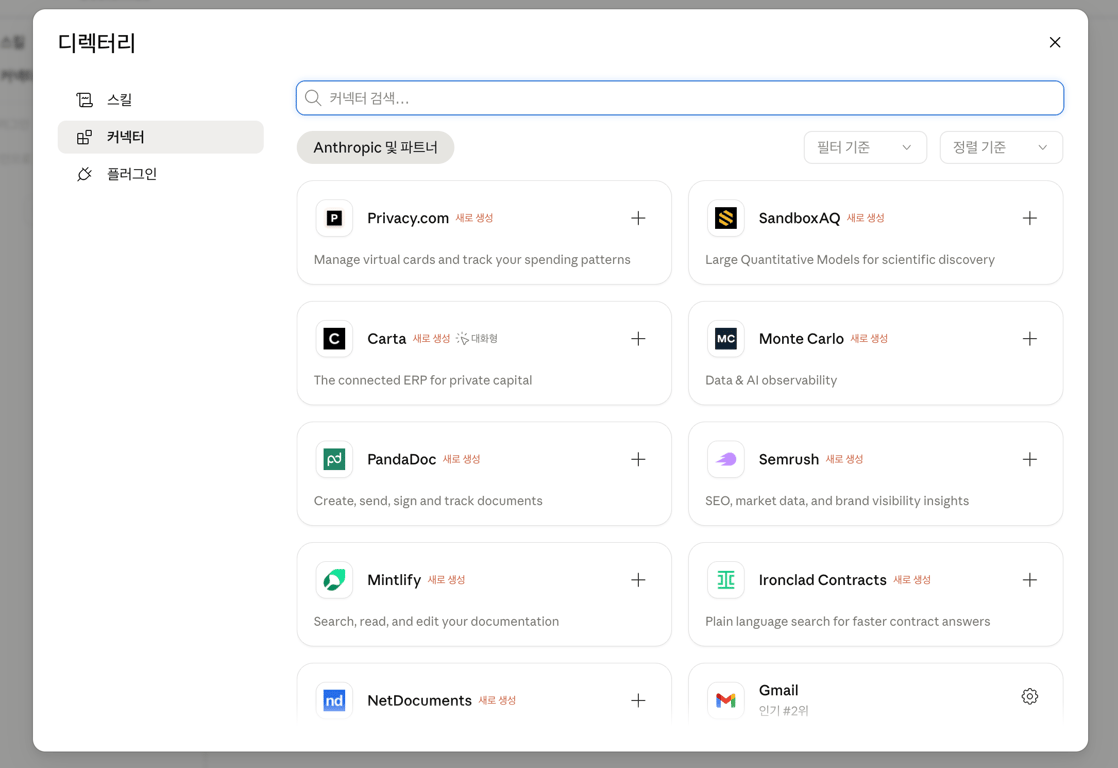Image resolution: width=1118 pixels, height=768 pixels.
Task: Open the Carta connector title
Action: [386, 339]
